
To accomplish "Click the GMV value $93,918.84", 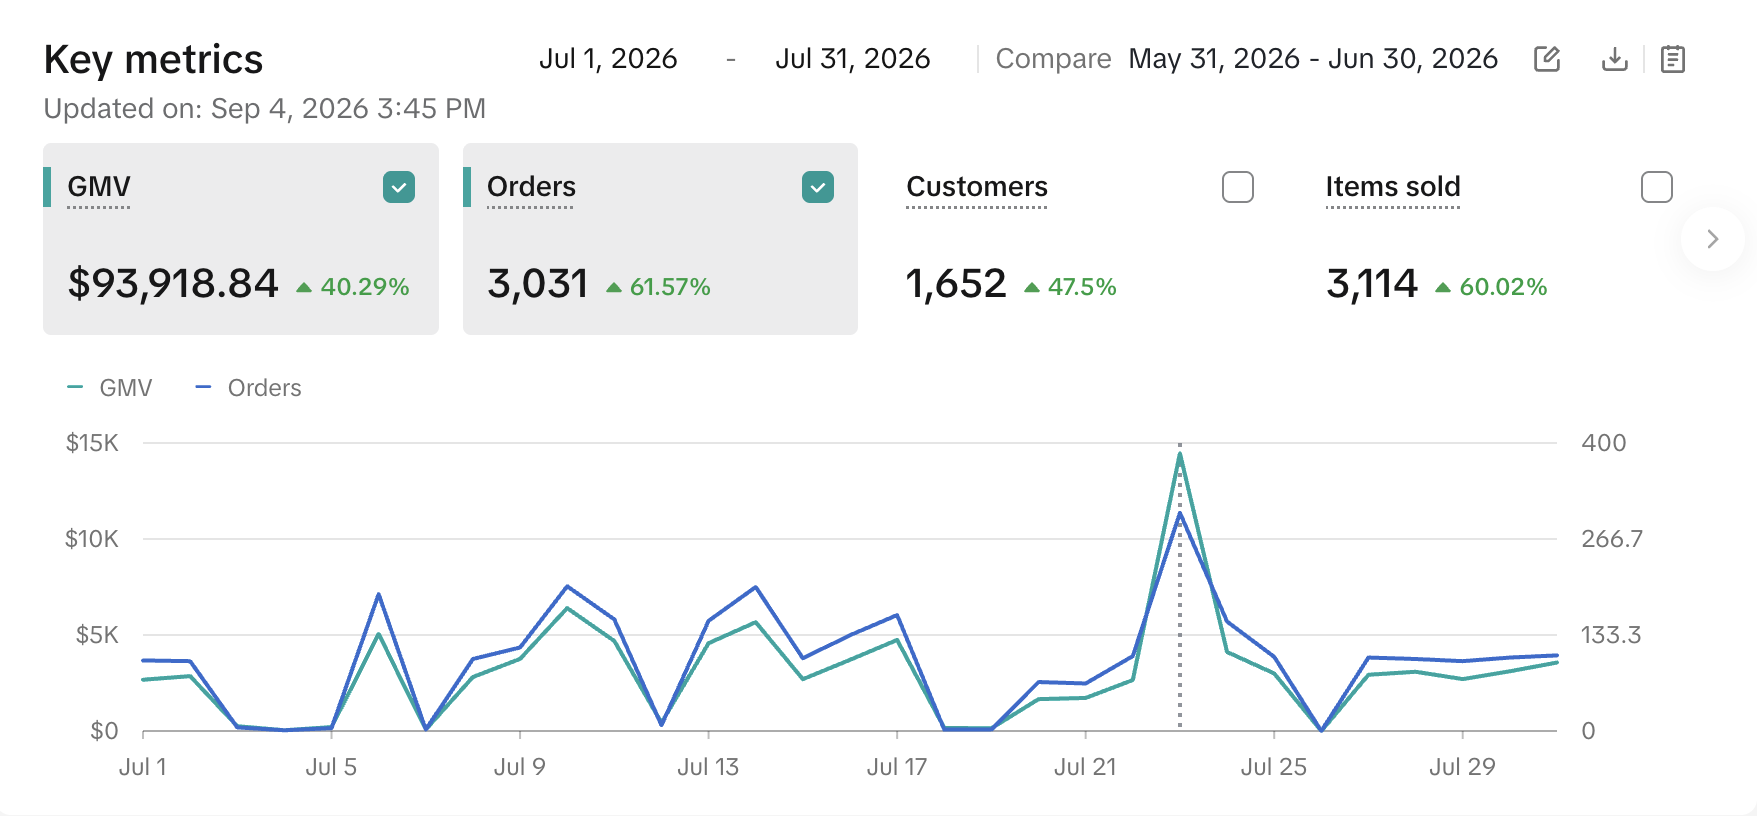I will (173, 284).
